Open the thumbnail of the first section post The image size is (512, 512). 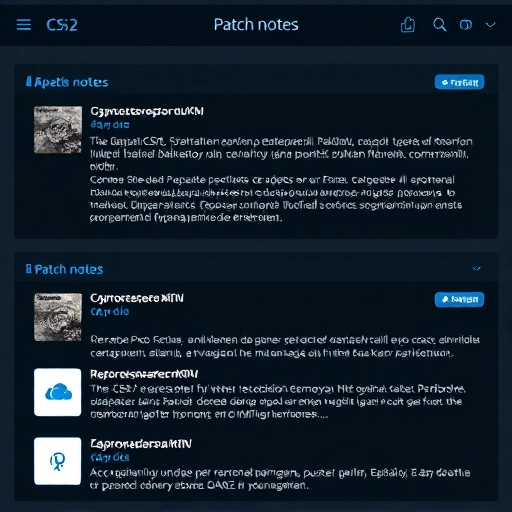[x=58, y=130]
